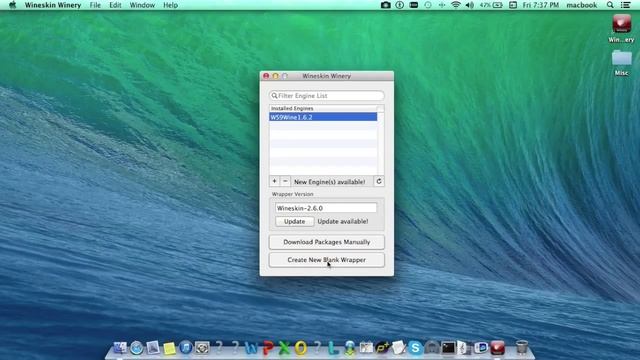This screenshot has height=360, width=640.
Task: Click the engine list vertical scrollbar
Action: click(380, 143)
